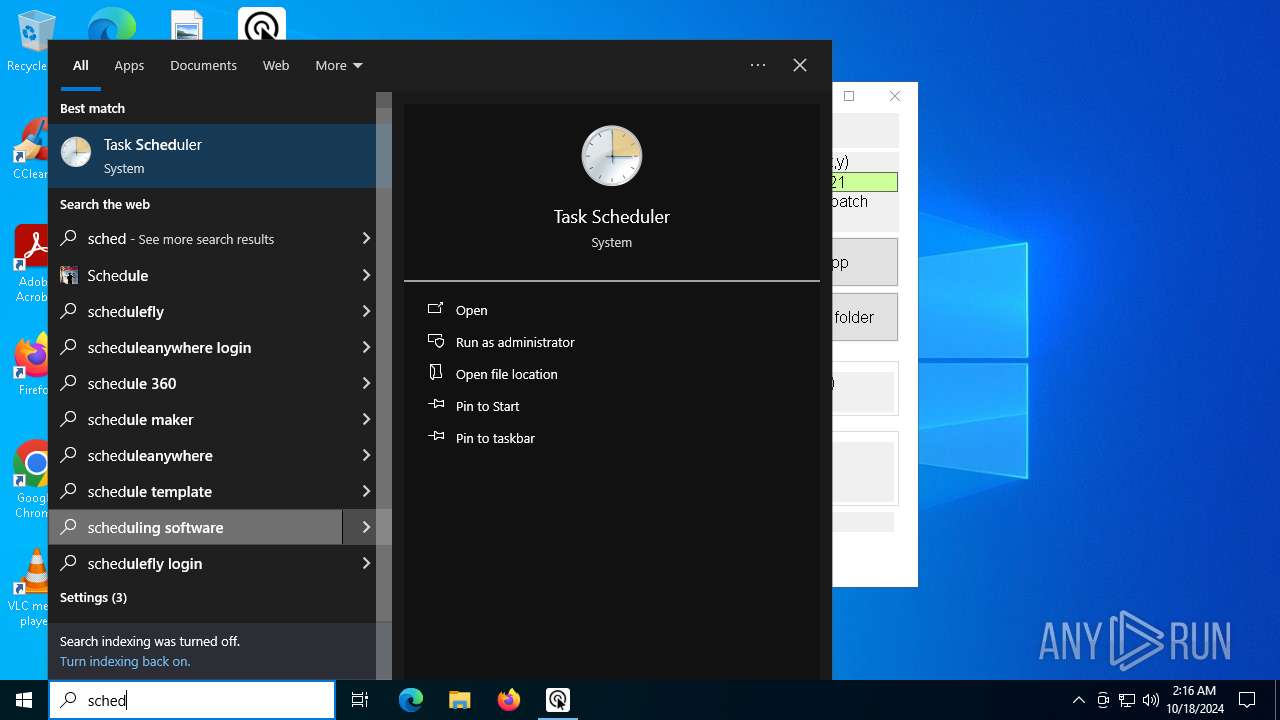The image size is (1280, 720).
Task: Expand arrow for 'sched - See more search results'
Action: point(366,239)
